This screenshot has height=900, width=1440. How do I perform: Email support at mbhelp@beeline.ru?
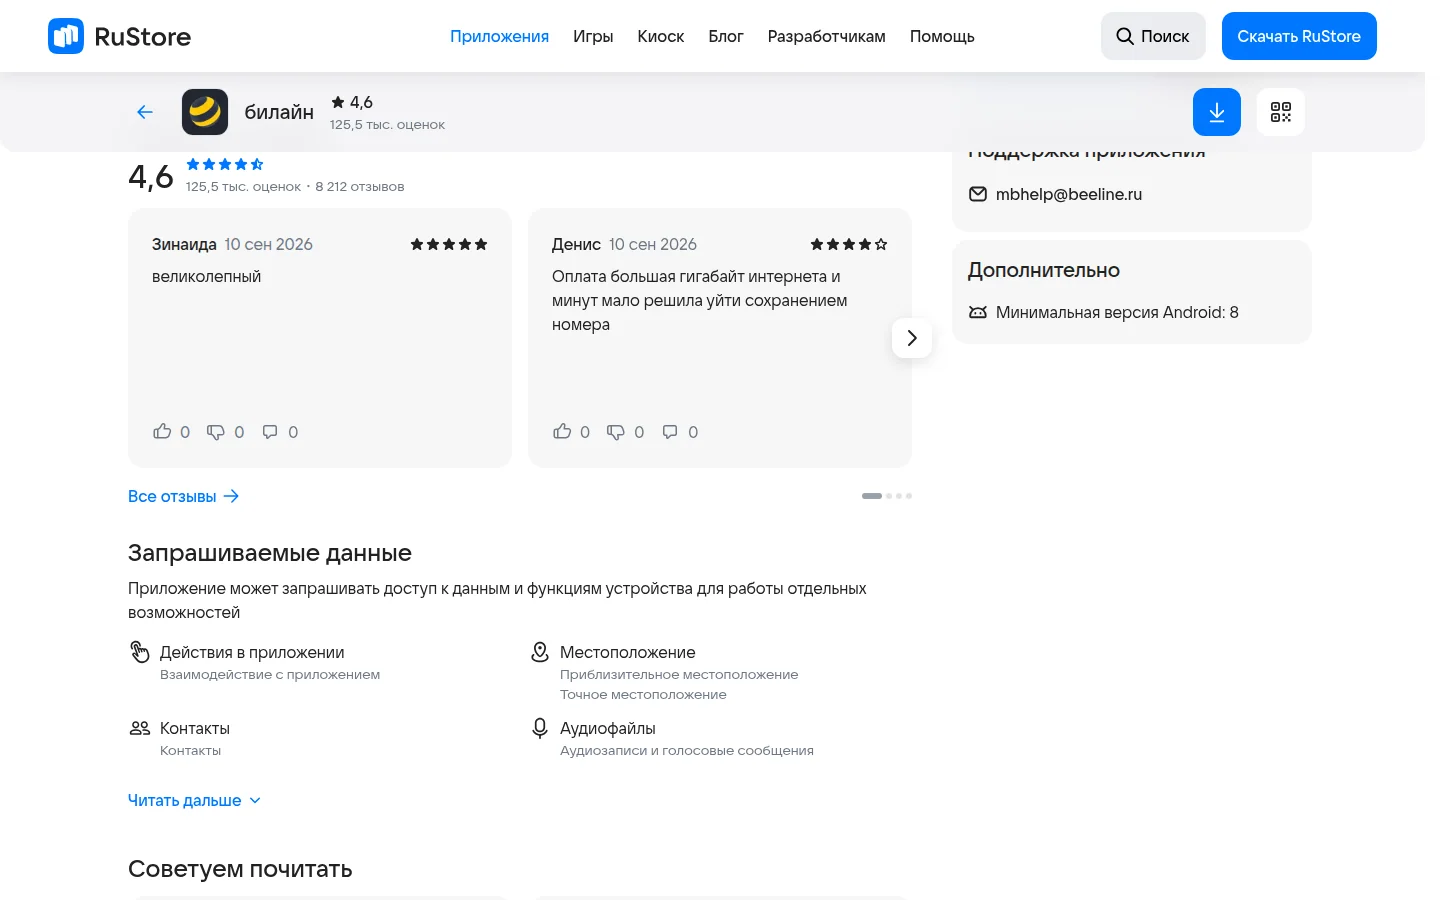tap(1069, 194)
